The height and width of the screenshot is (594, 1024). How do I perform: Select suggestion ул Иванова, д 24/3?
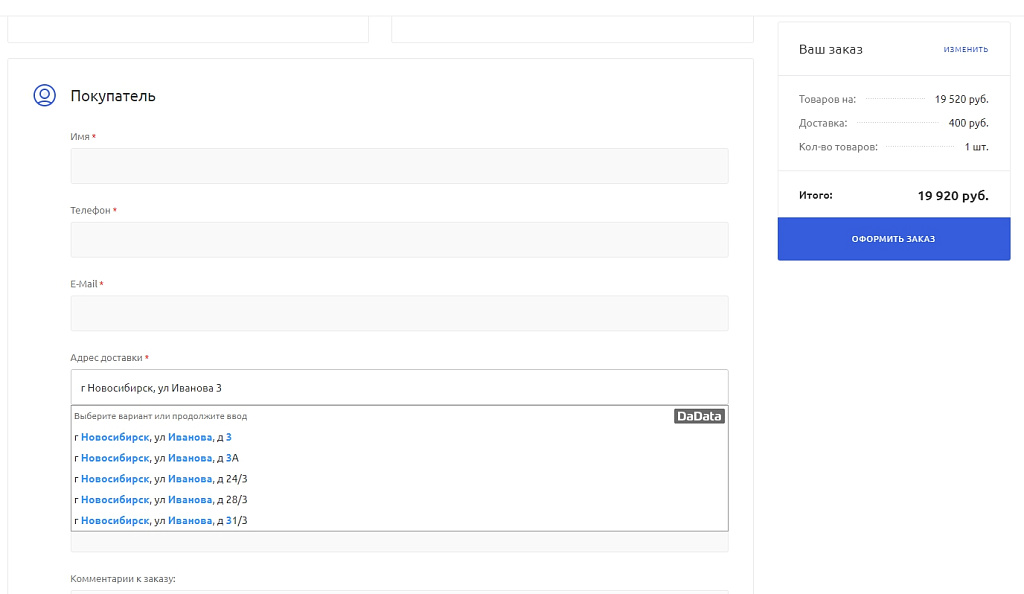coord(161,479)
